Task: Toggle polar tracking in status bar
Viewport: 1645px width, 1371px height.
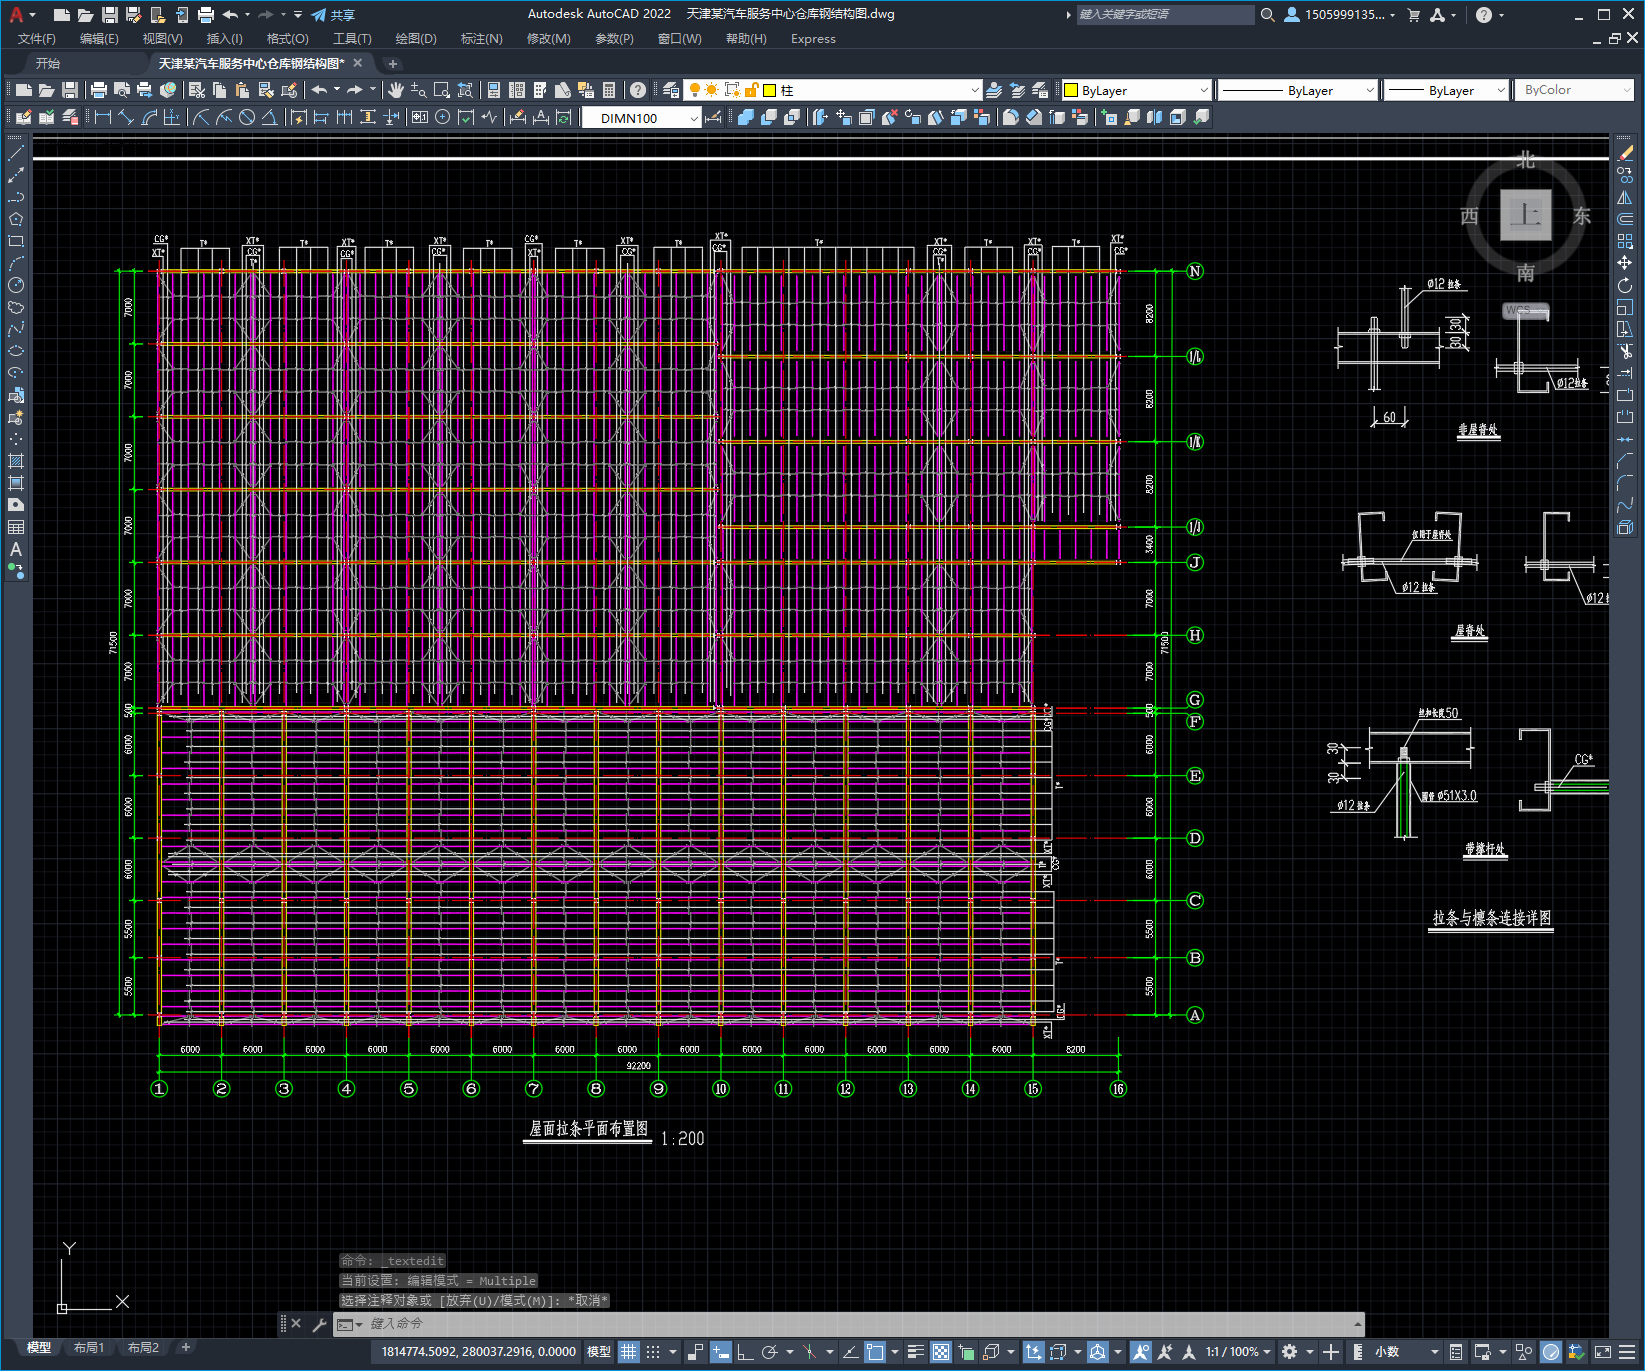Action: pos(769,1352)
